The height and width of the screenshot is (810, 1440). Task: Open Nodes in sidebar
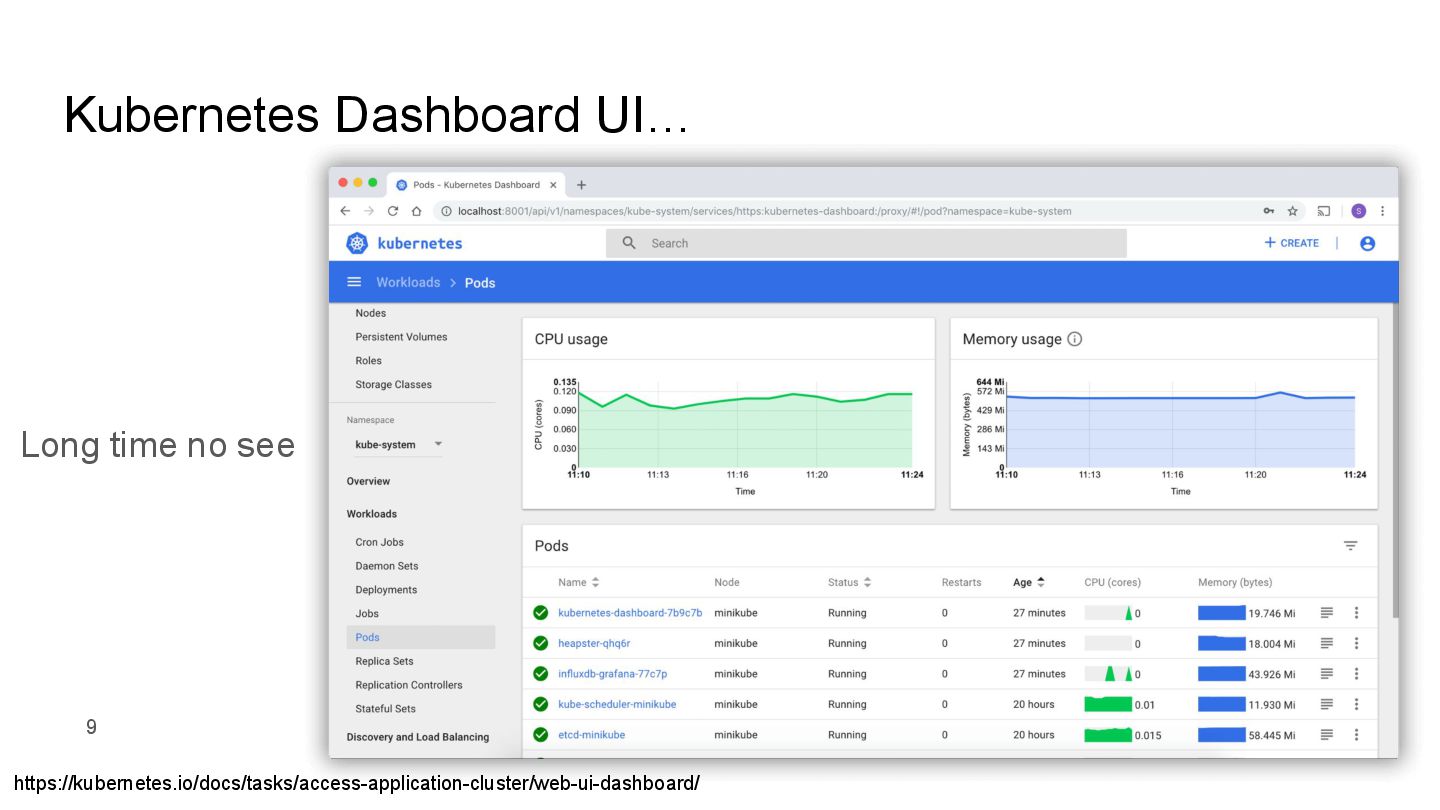[x=370, y=313]
